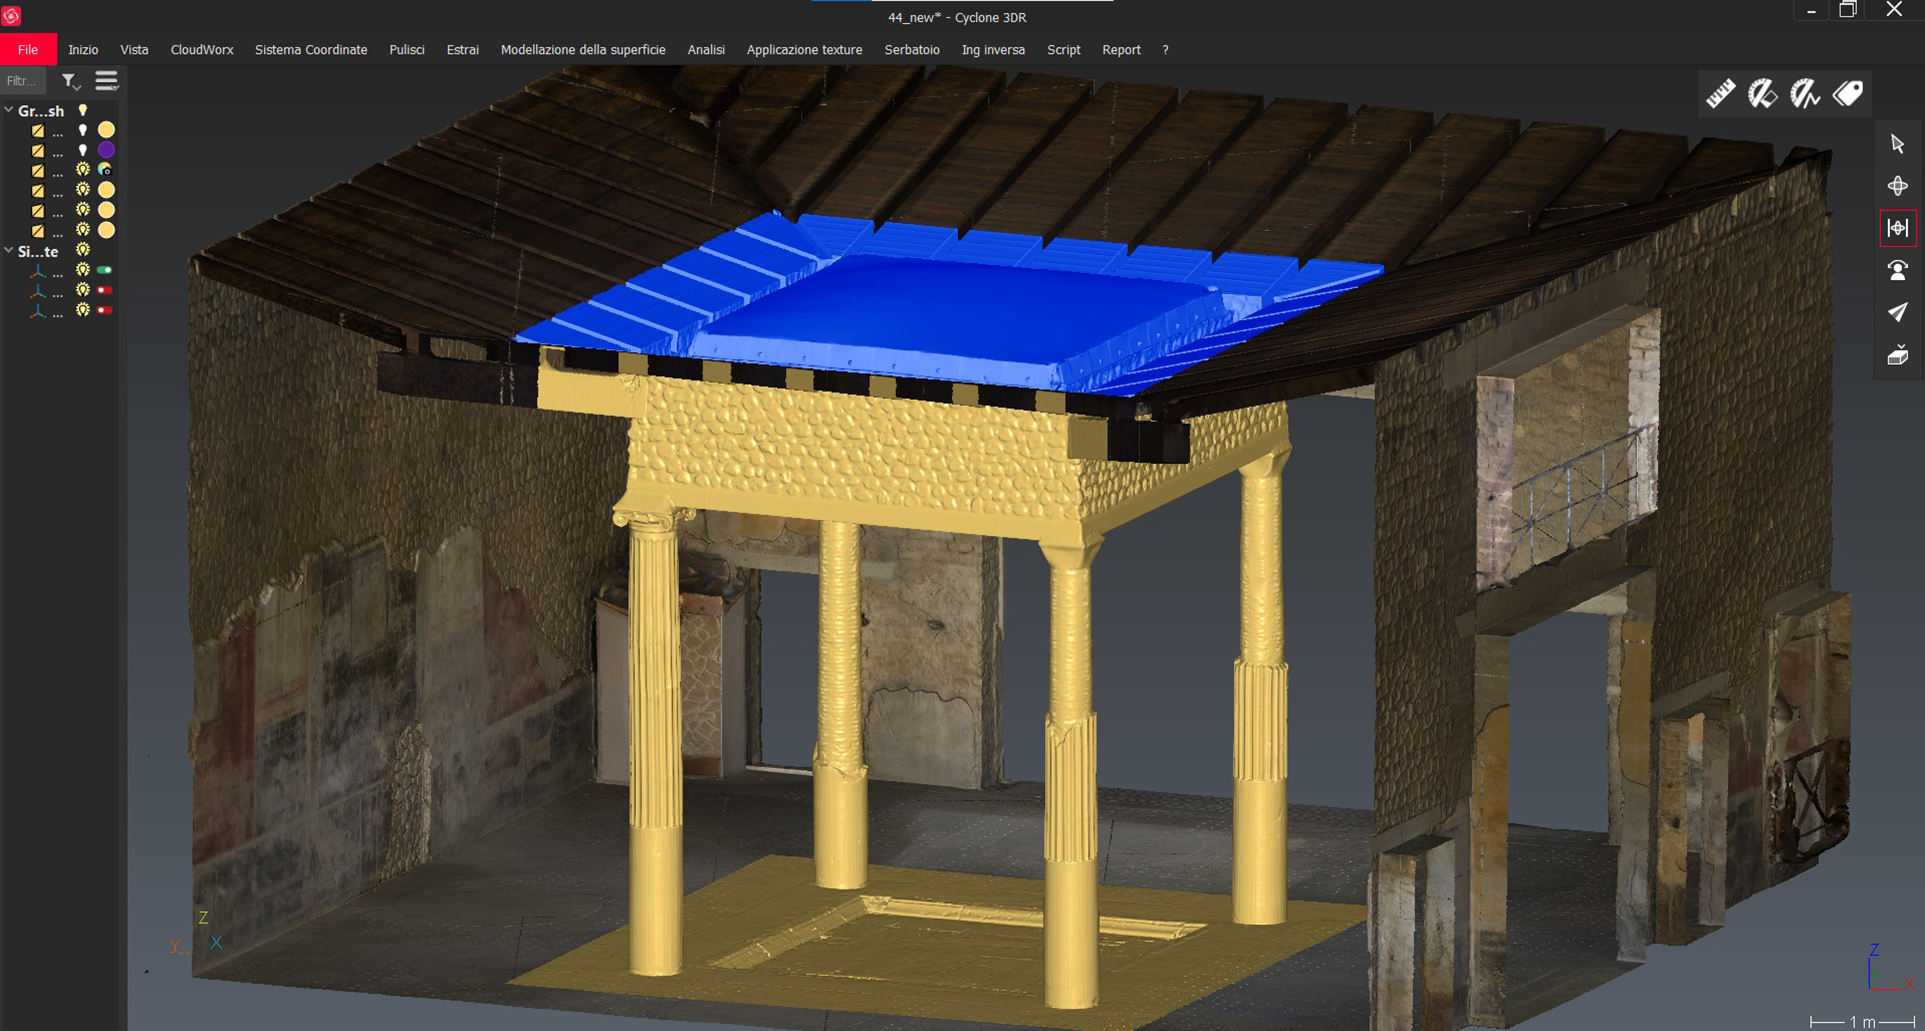Viewport: 1925px width, 1031px height.
Task: Click the box view orientation icon
Action: pyautogui.click(x=1897, y=356)
